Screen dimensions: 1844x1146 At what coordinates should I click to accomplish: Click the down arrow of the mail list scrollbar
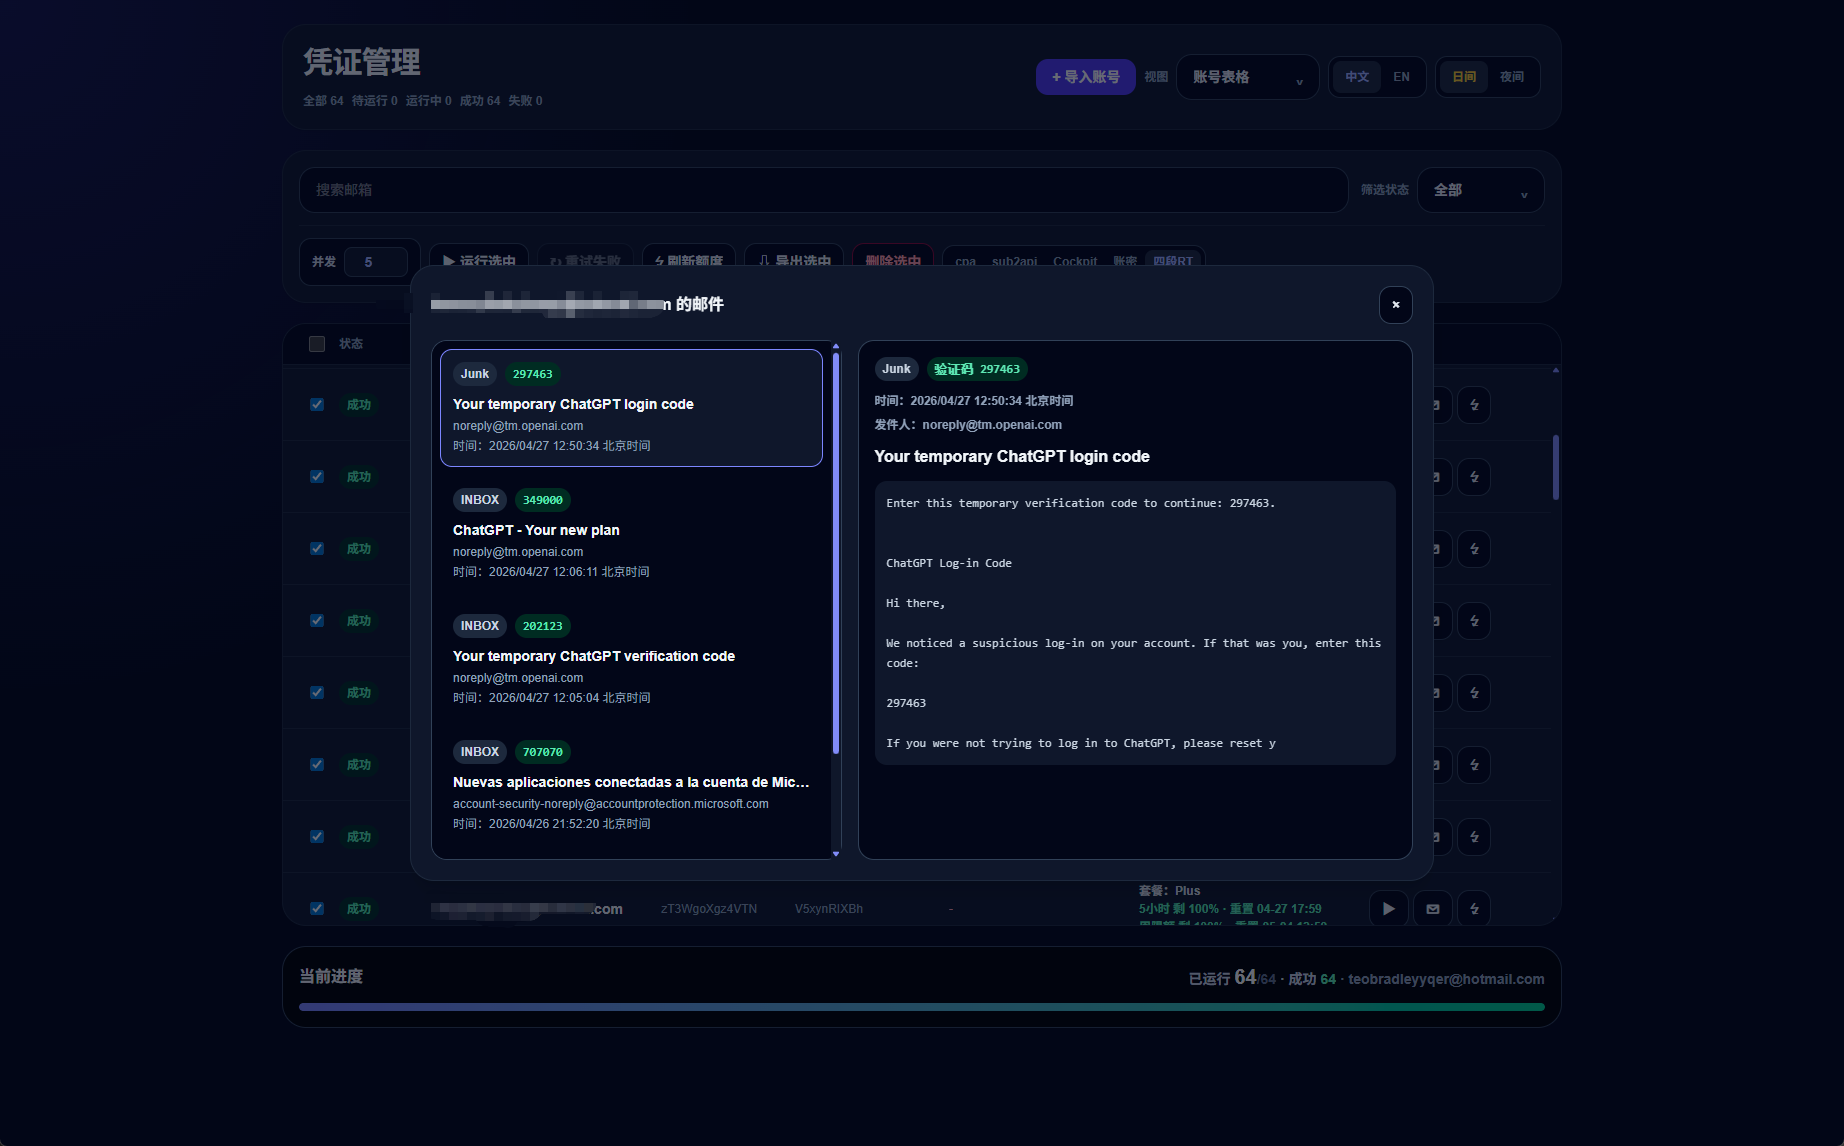pos(836,854)
